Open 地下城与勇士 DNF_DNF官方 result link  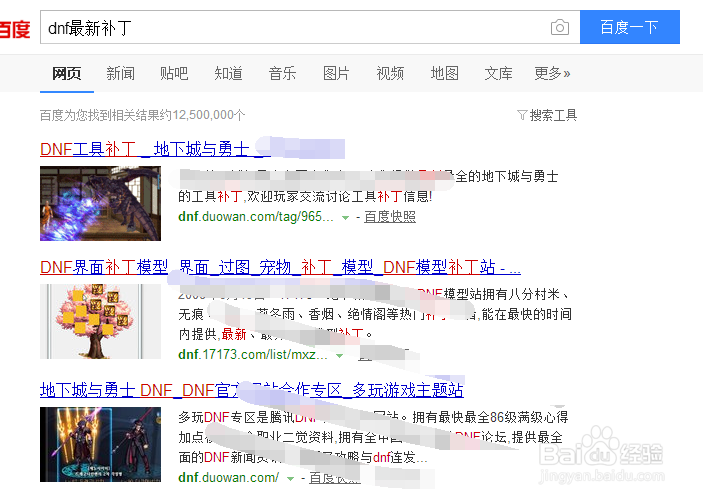pyautogui.click(x=252, y=390)
